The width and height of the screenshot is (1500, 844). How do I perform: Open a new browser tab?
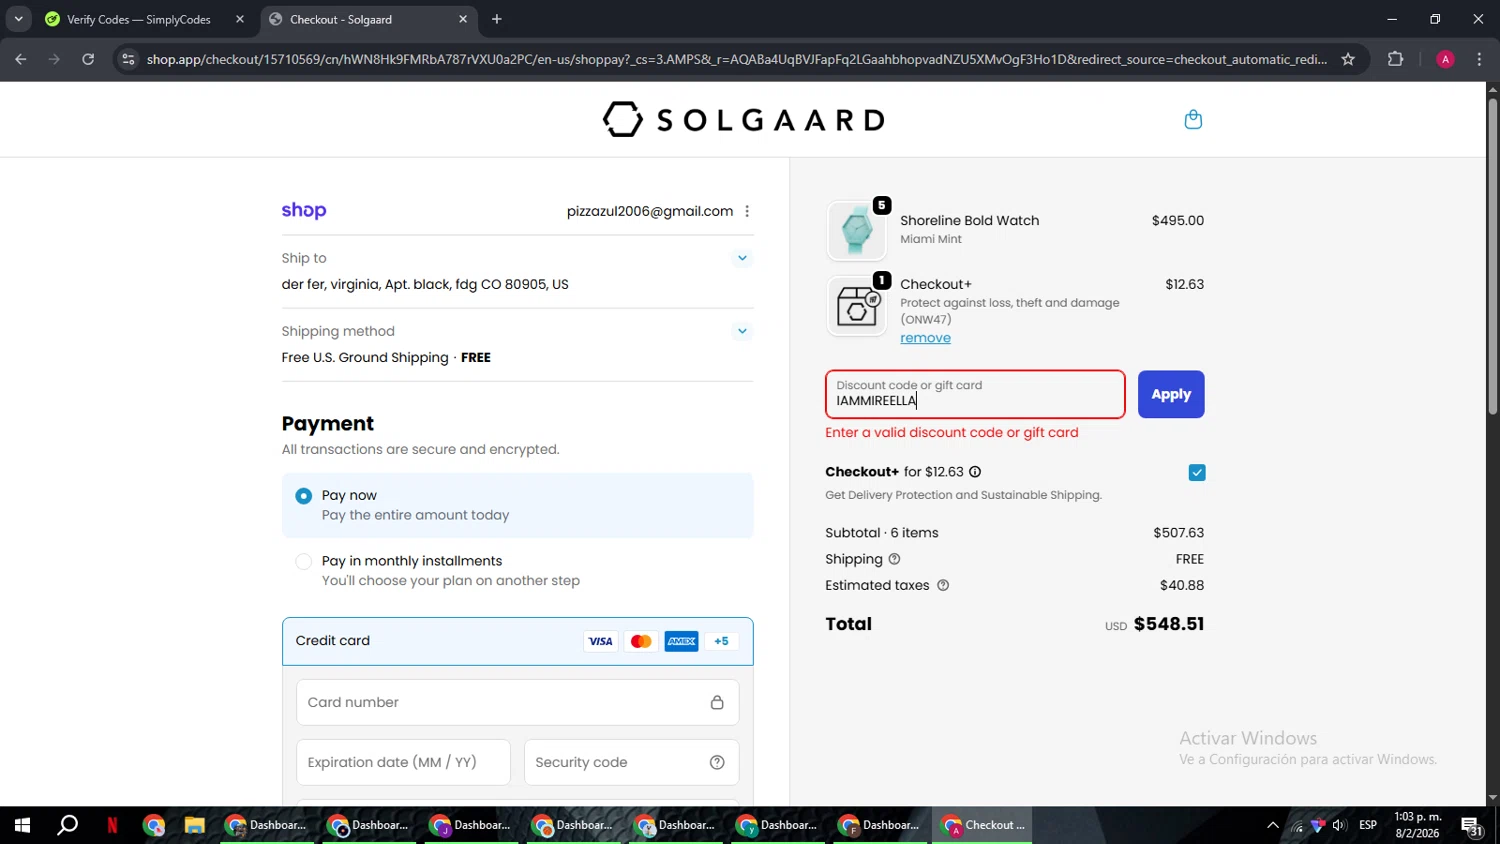(497, 19)
